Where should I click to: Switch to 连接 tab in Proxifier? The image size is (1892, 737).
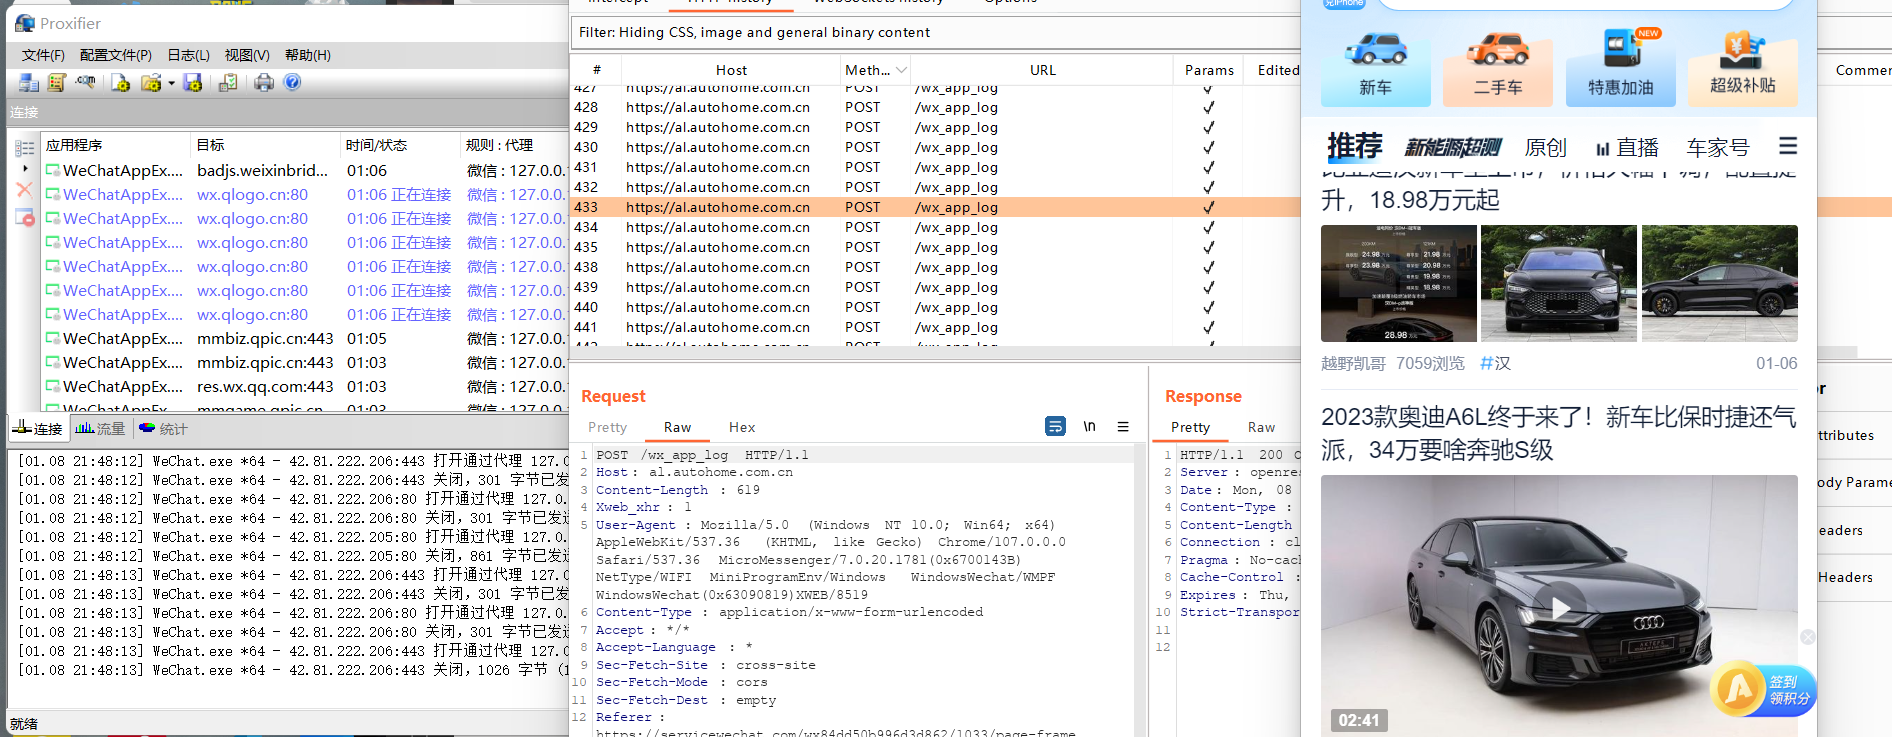(x=37, y=429)
